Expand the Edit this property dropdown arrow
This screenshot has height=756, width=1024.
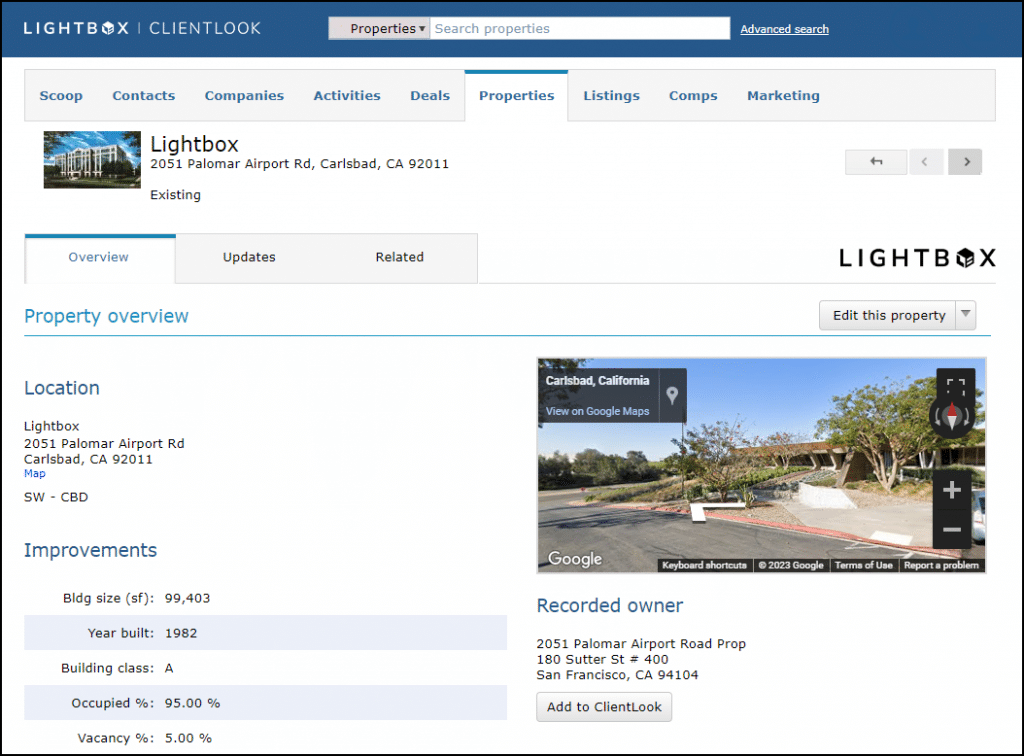click(x=965, y=315)
